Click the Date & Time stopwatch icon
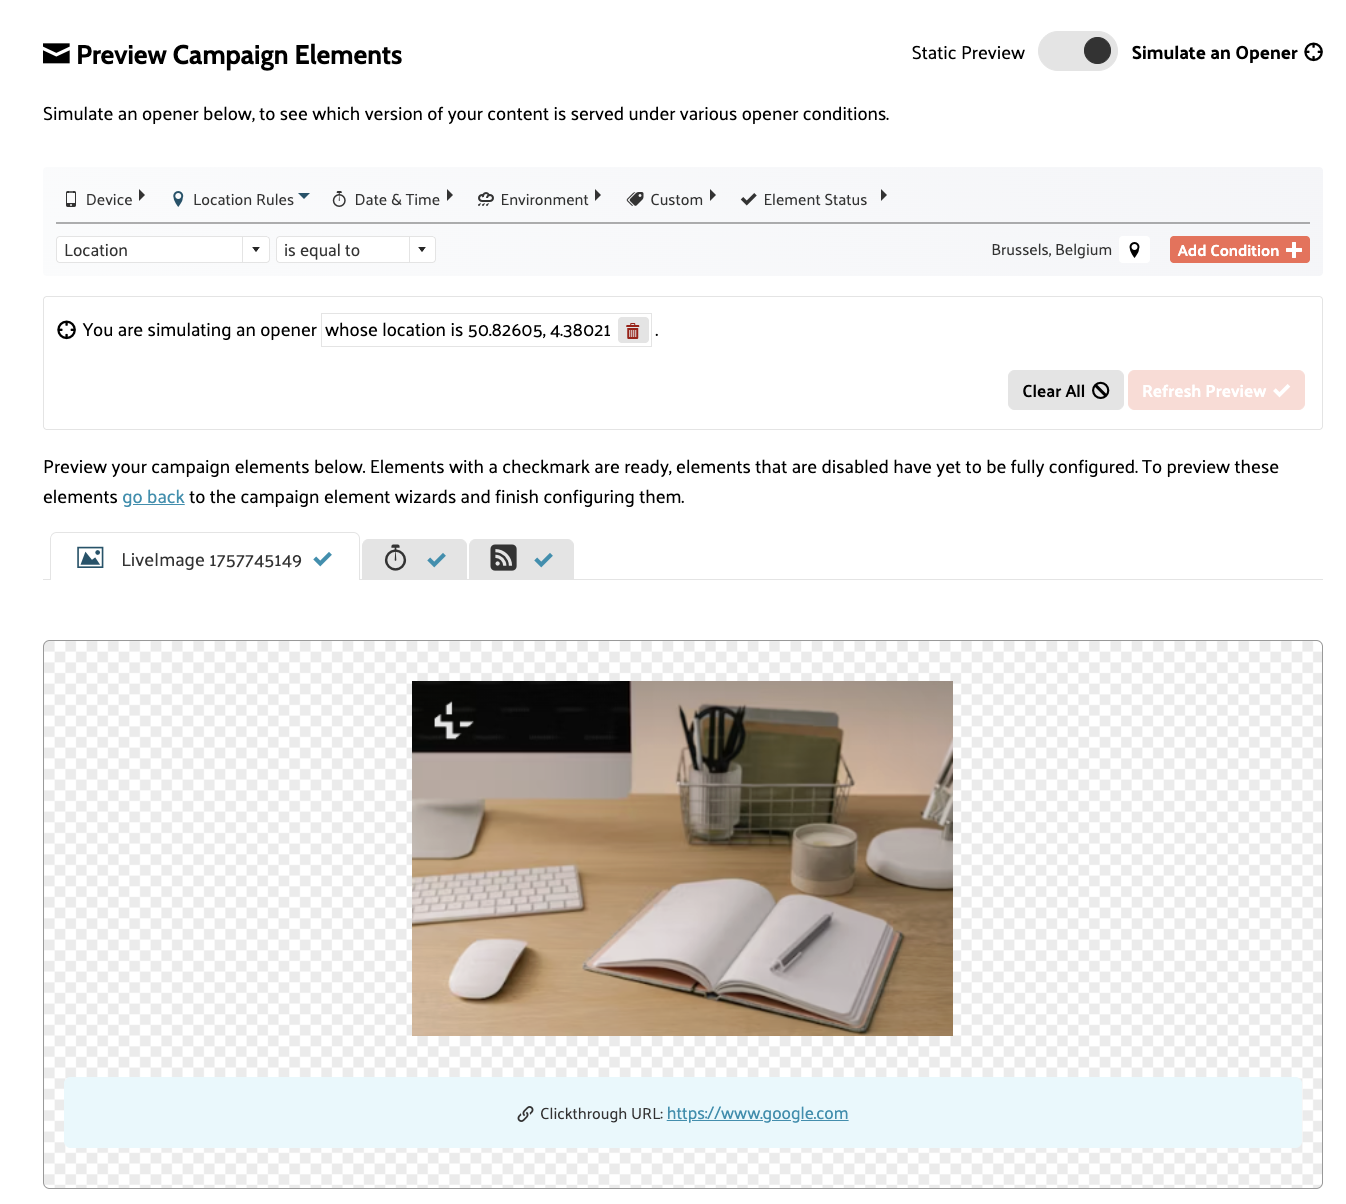The height and width of the screenshot is (1204, 1346). click(339, 199)
